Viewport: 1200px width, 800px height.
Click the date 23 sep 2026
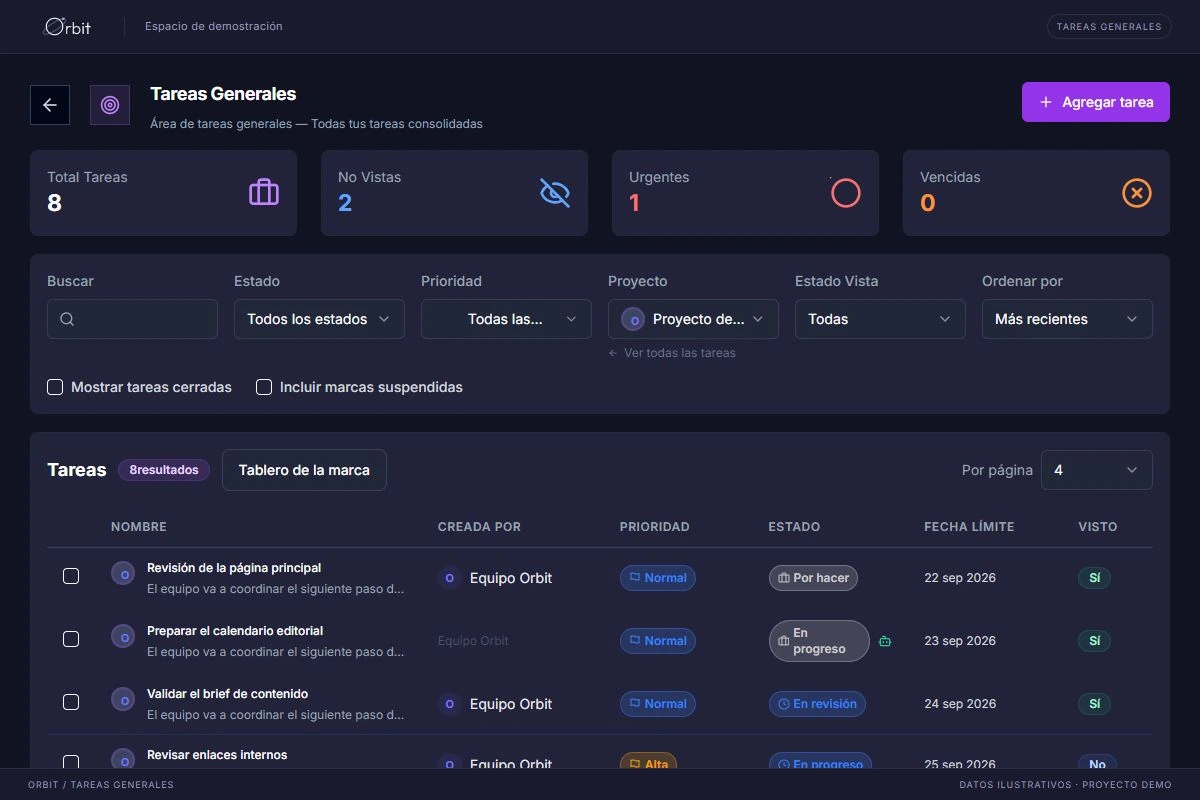[960, 641]
